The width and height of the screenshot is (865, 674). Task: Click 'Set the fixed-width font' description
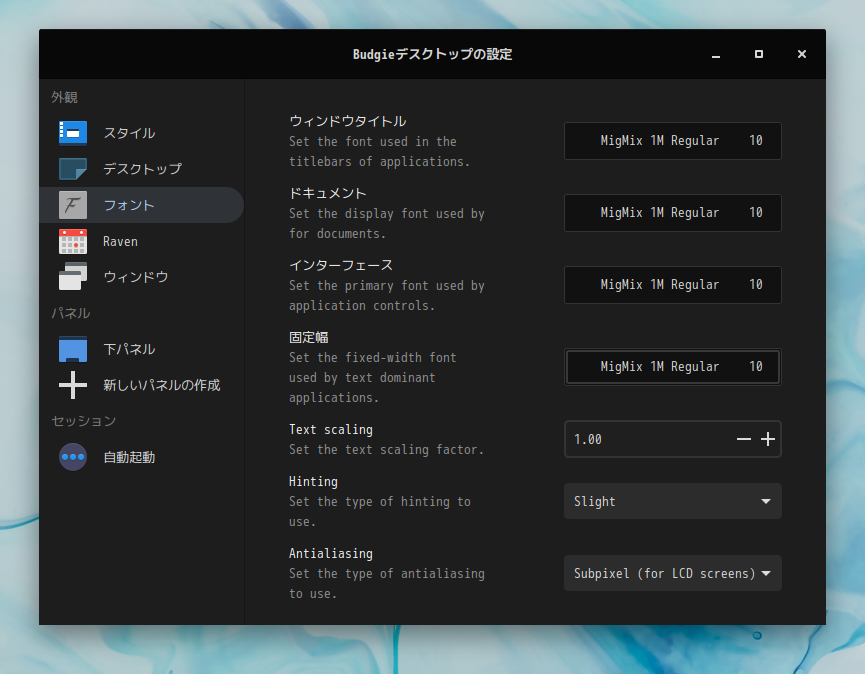(373, 358)
